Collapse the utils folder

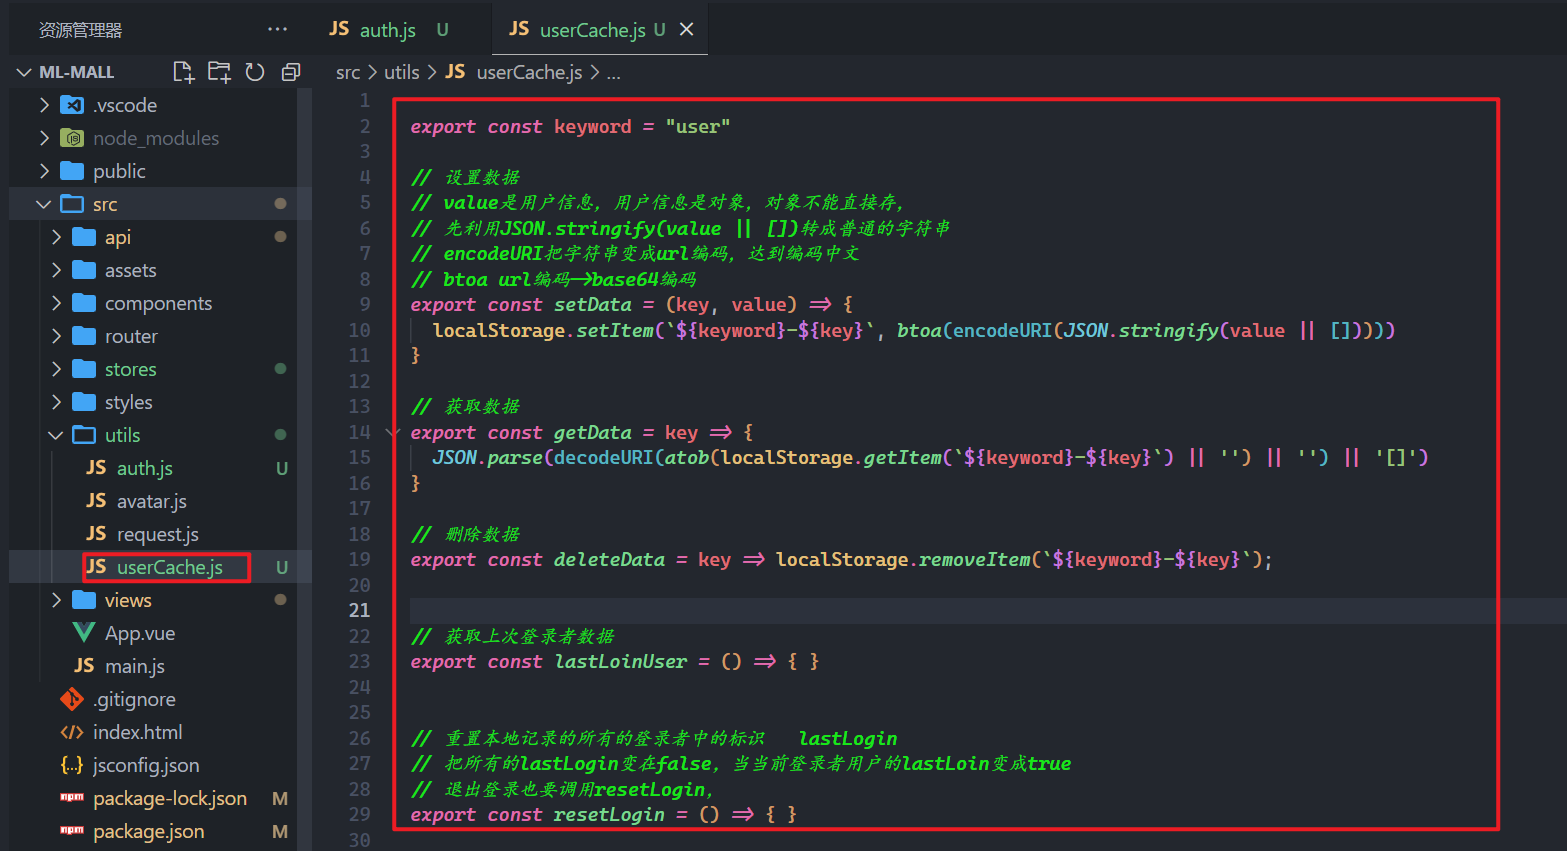click(56, 435)
